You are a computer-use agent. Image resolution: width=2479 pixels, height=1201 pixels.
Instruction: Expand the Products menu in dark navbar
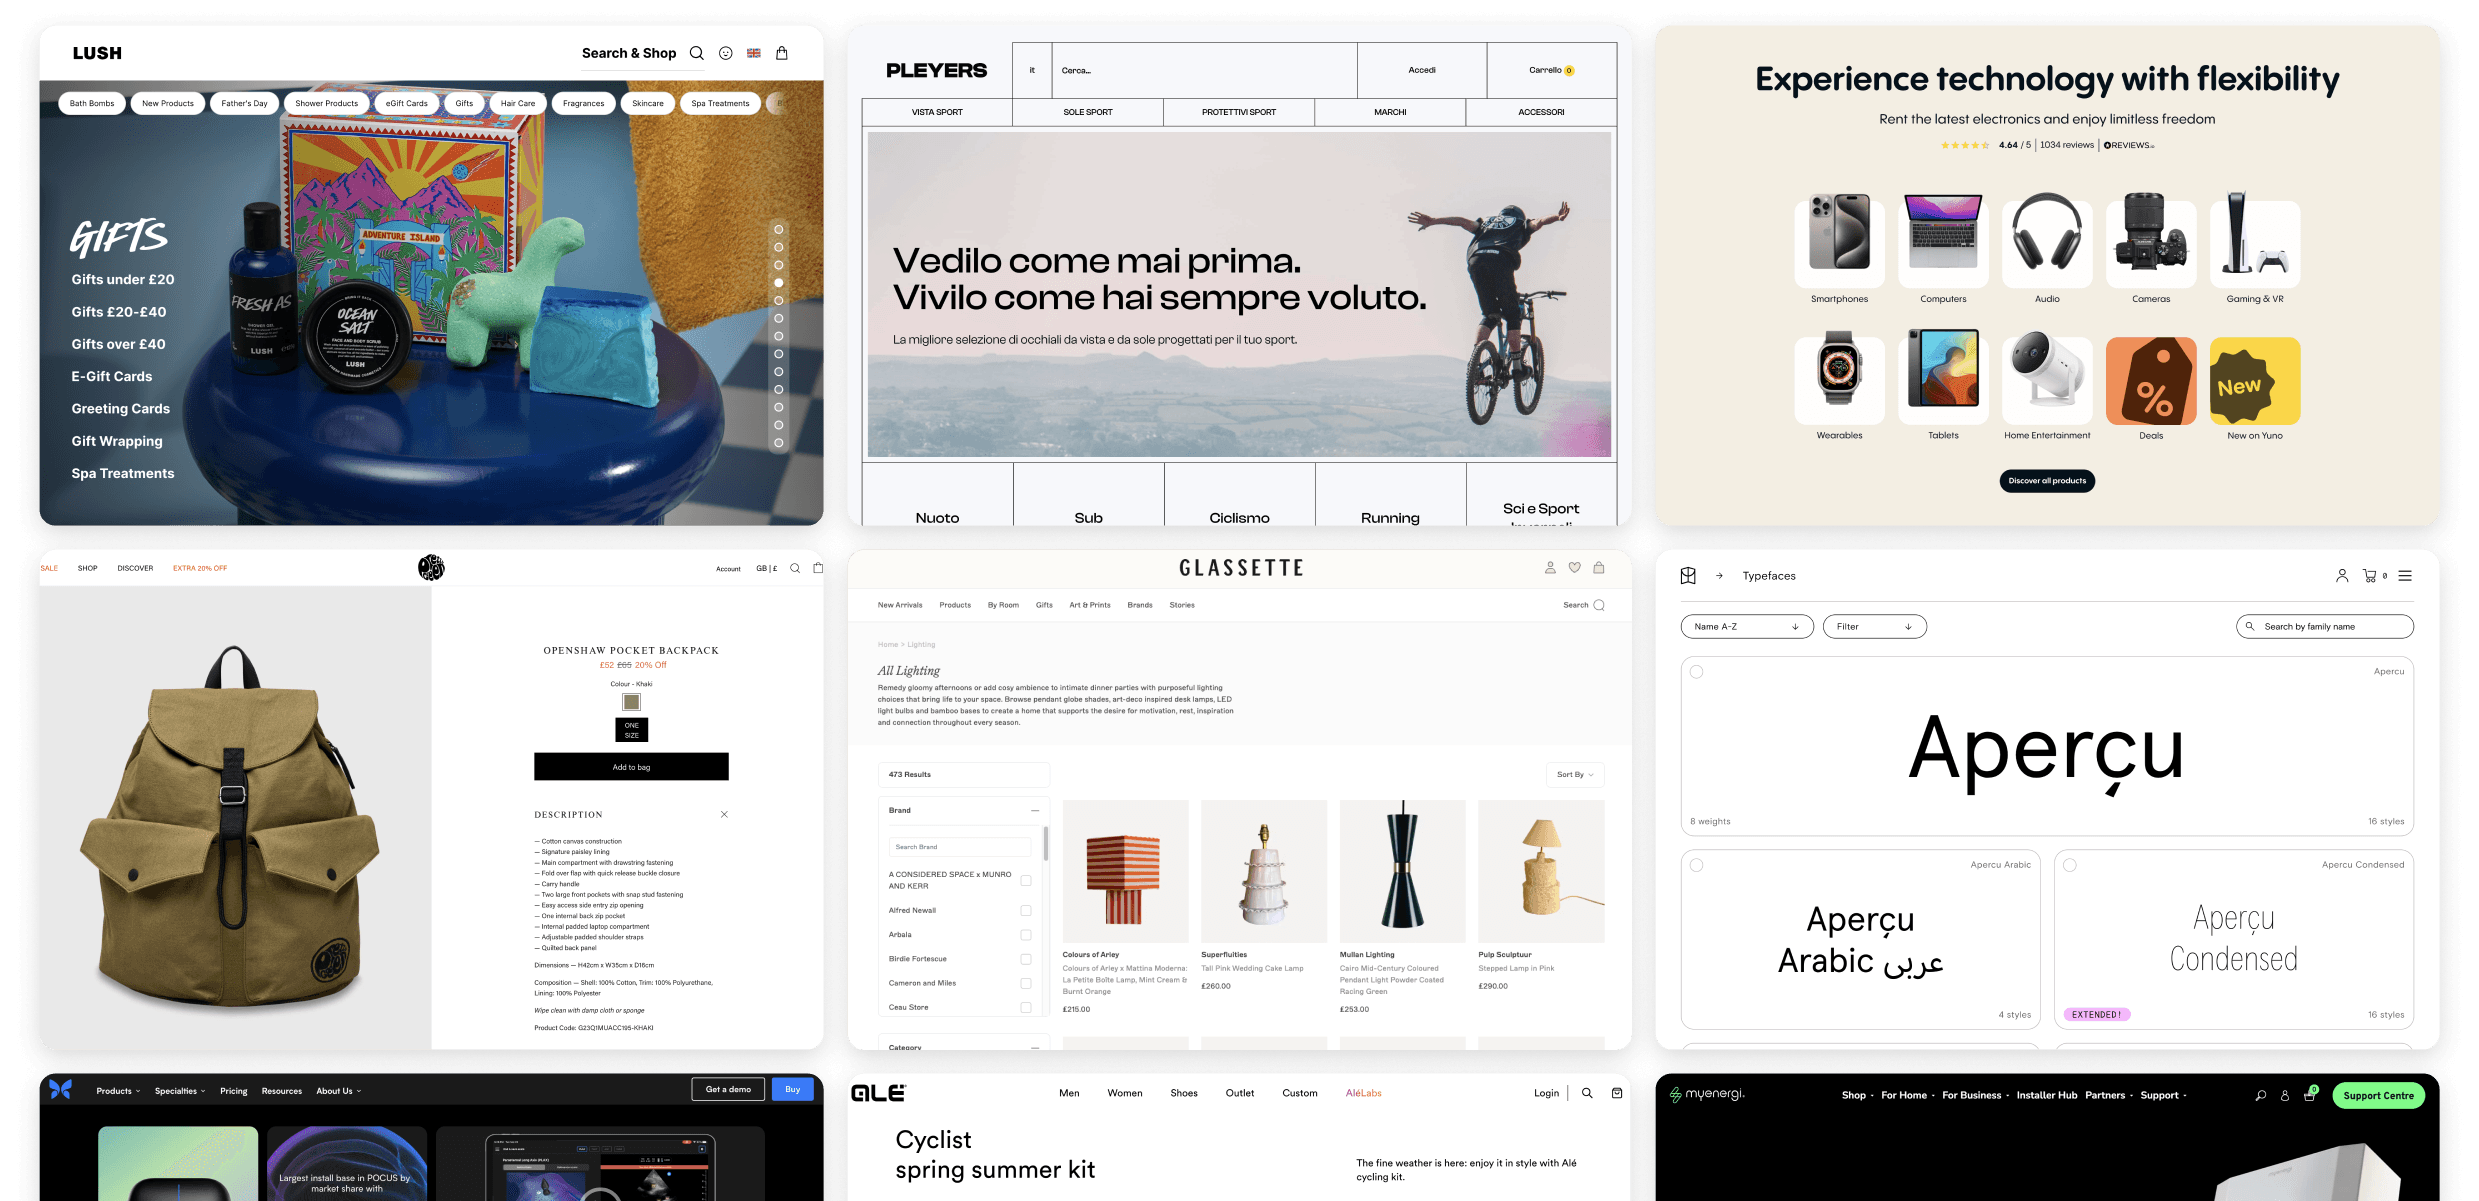118,1091
